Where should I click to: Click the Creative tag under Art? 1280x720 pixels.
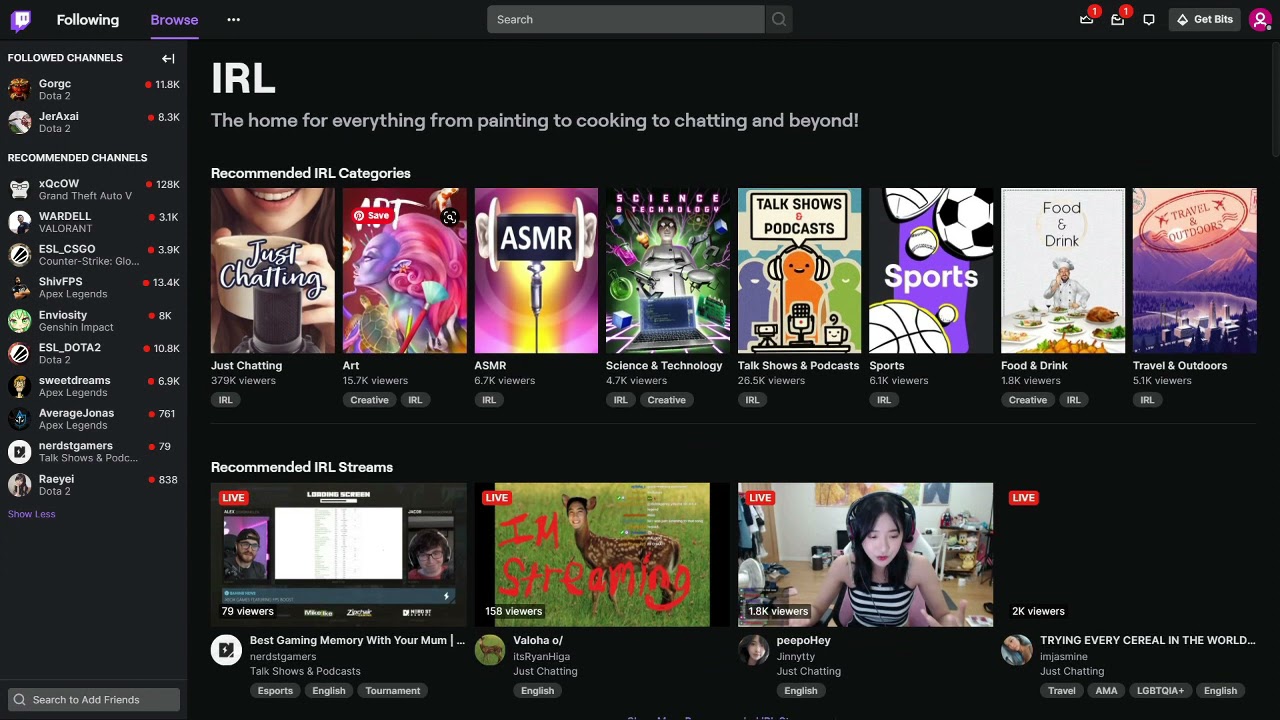click(369, 400)
